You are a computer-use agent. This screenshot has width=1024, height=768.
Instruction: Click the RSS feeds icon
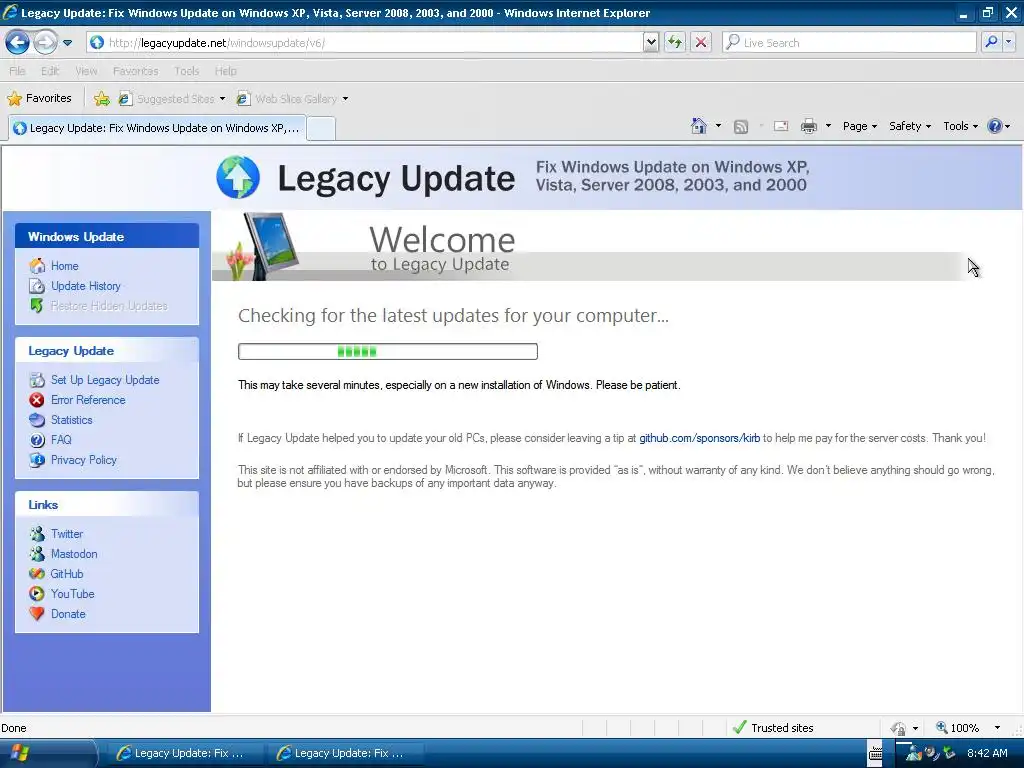click(741, 127)
